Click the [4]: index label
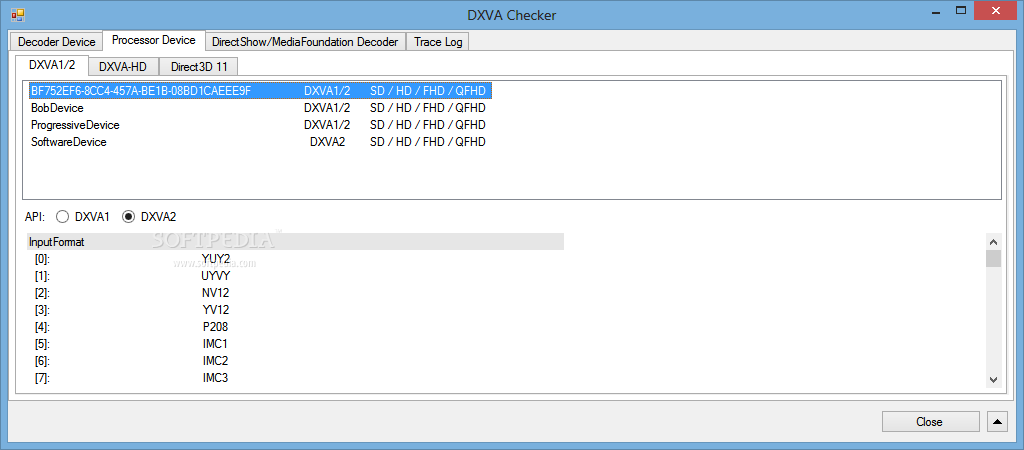 point(42,327)
